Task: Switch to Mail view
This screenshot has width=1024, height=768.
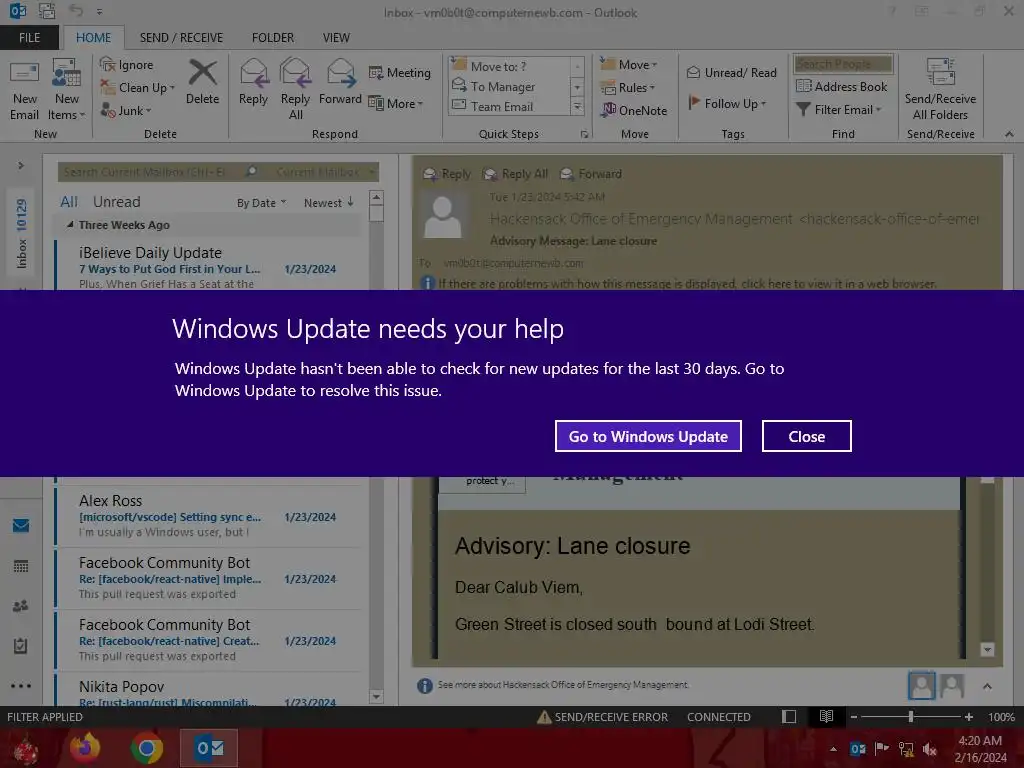Action: click(21, 525)
